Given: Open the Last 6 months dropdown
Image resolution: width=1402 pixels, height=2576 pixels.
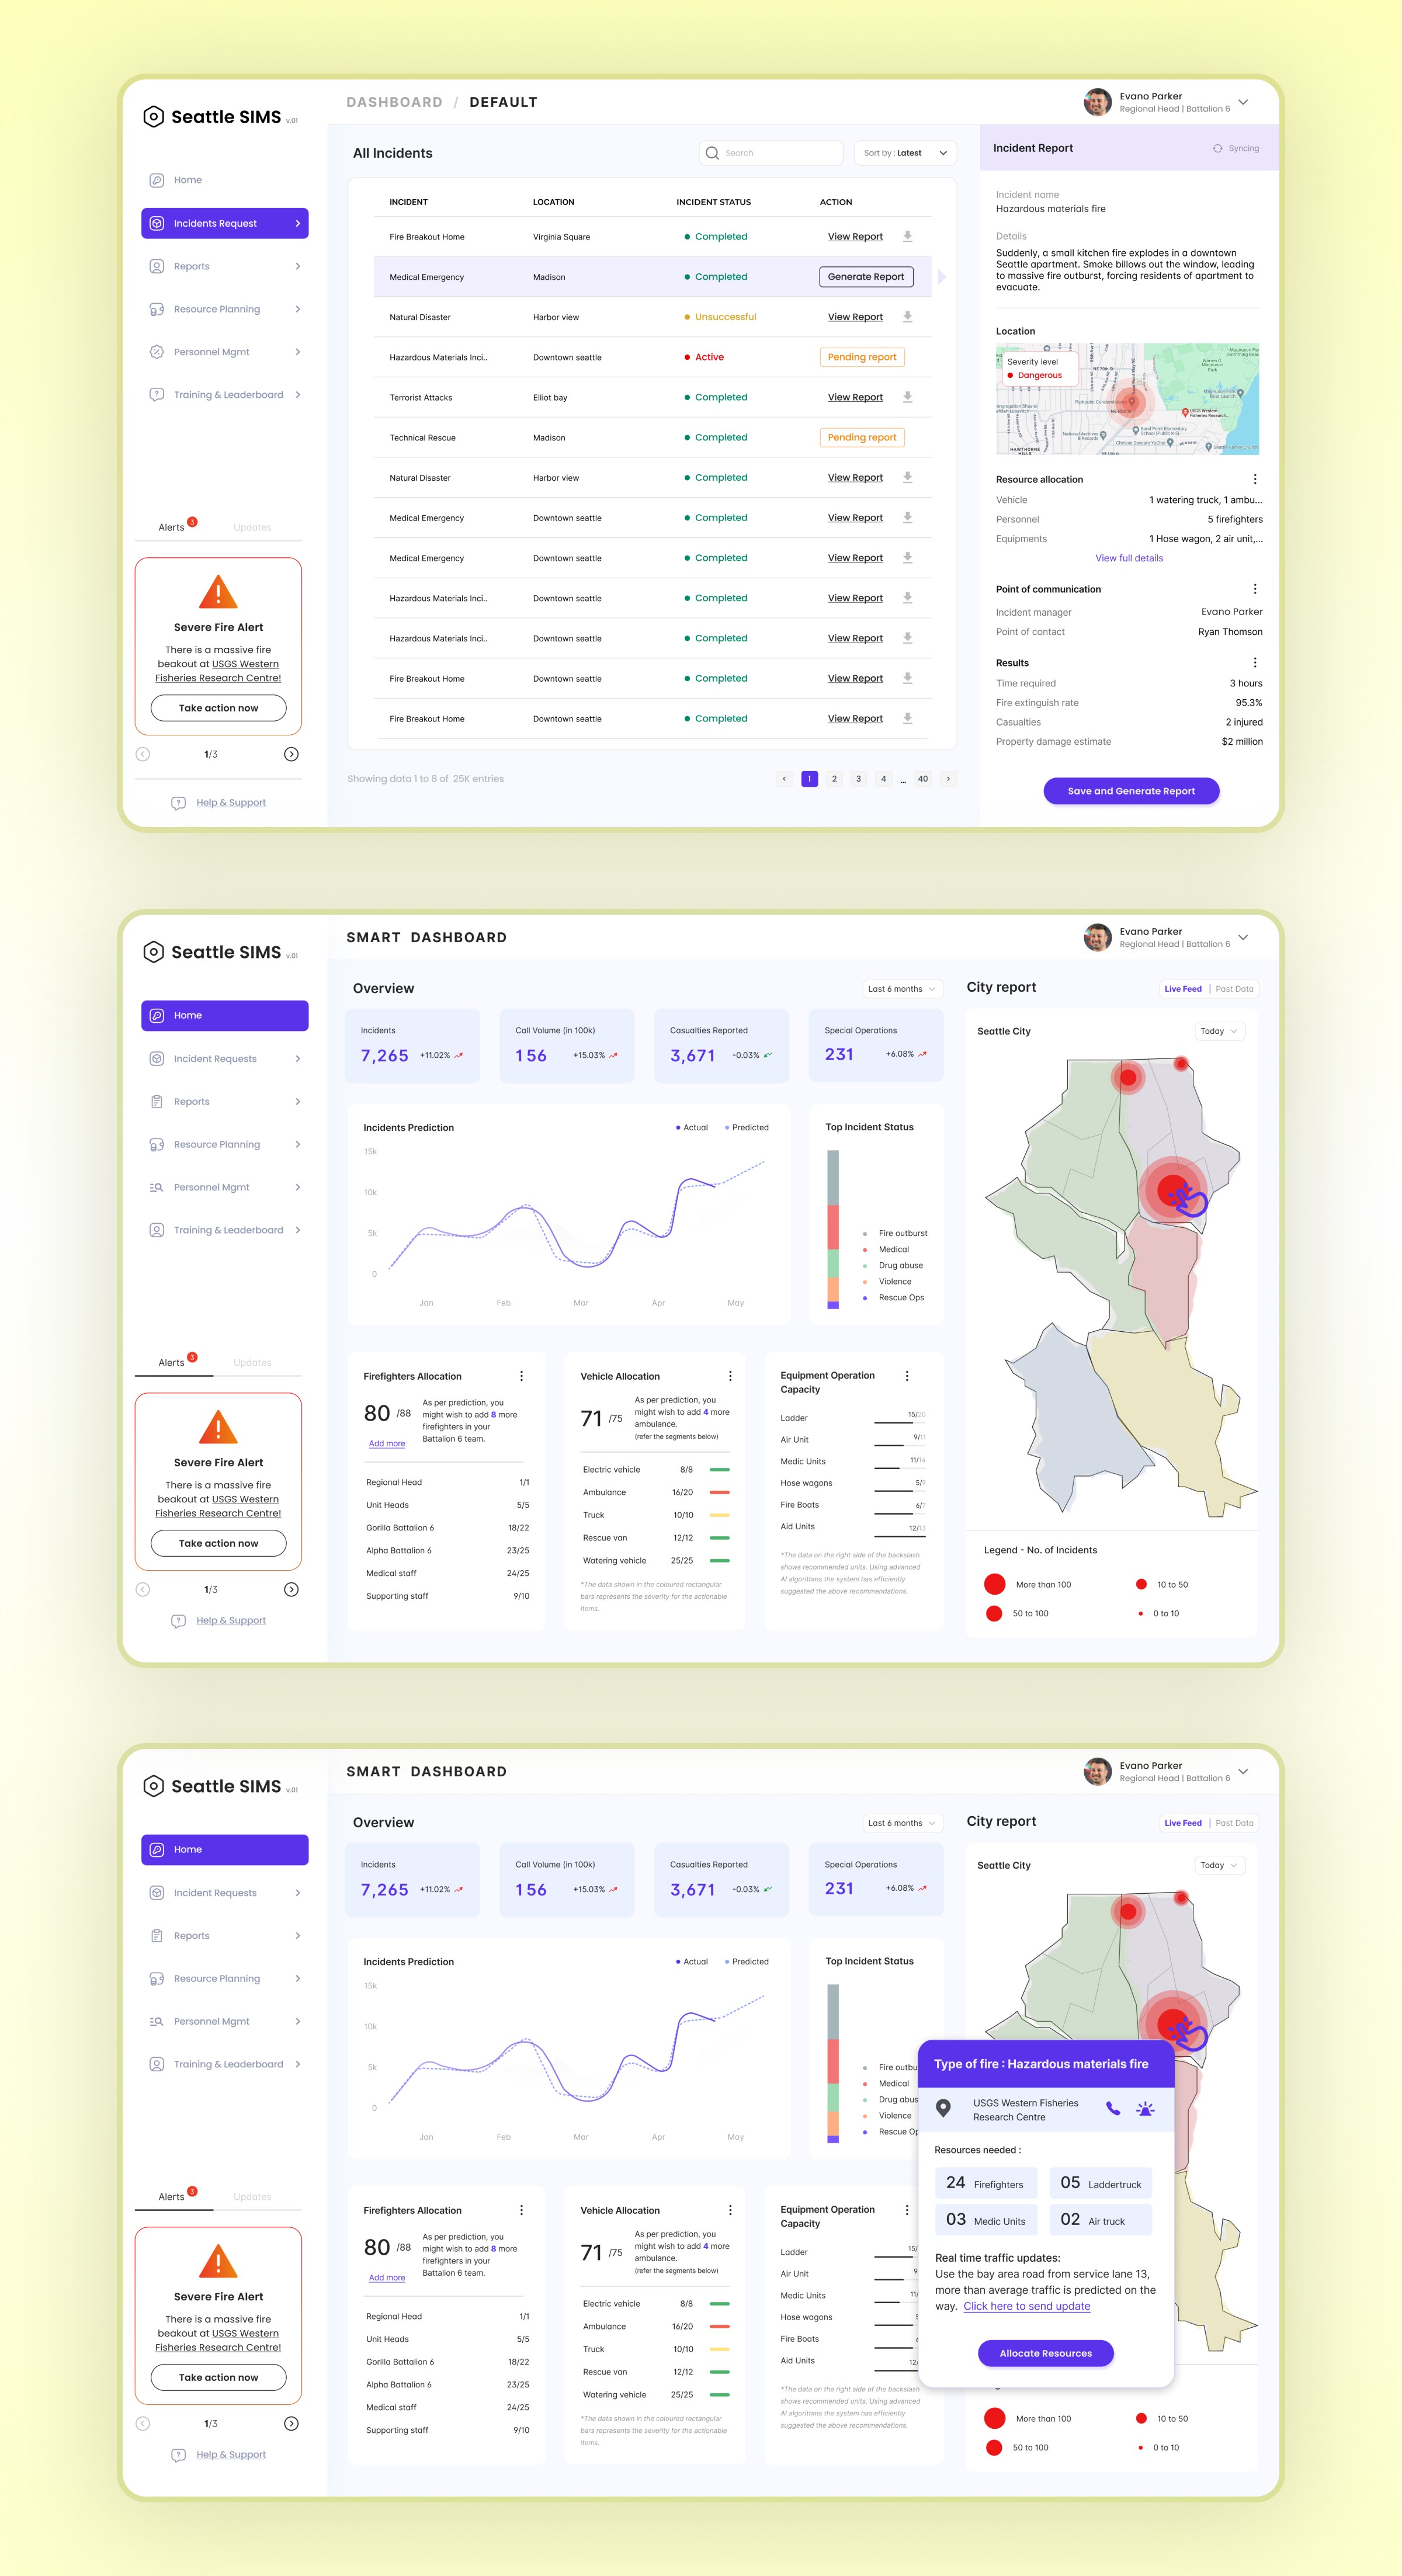Looking at the screenshot, I should click(x=902, y=989).
